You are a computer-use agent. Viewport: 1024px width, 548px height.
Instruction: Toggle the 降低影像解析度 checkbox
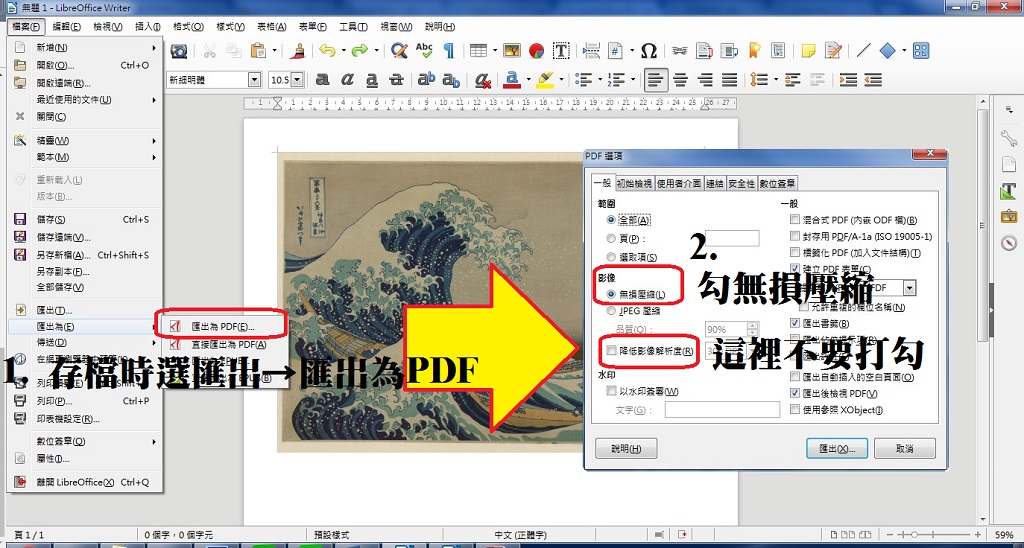tap(612, 350)
